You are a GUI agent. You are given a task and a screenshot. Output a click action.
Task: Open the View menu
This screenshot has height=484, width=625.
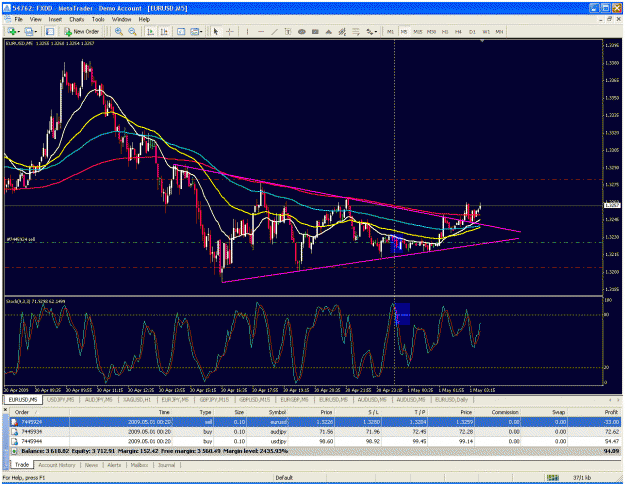pos(36,19)
